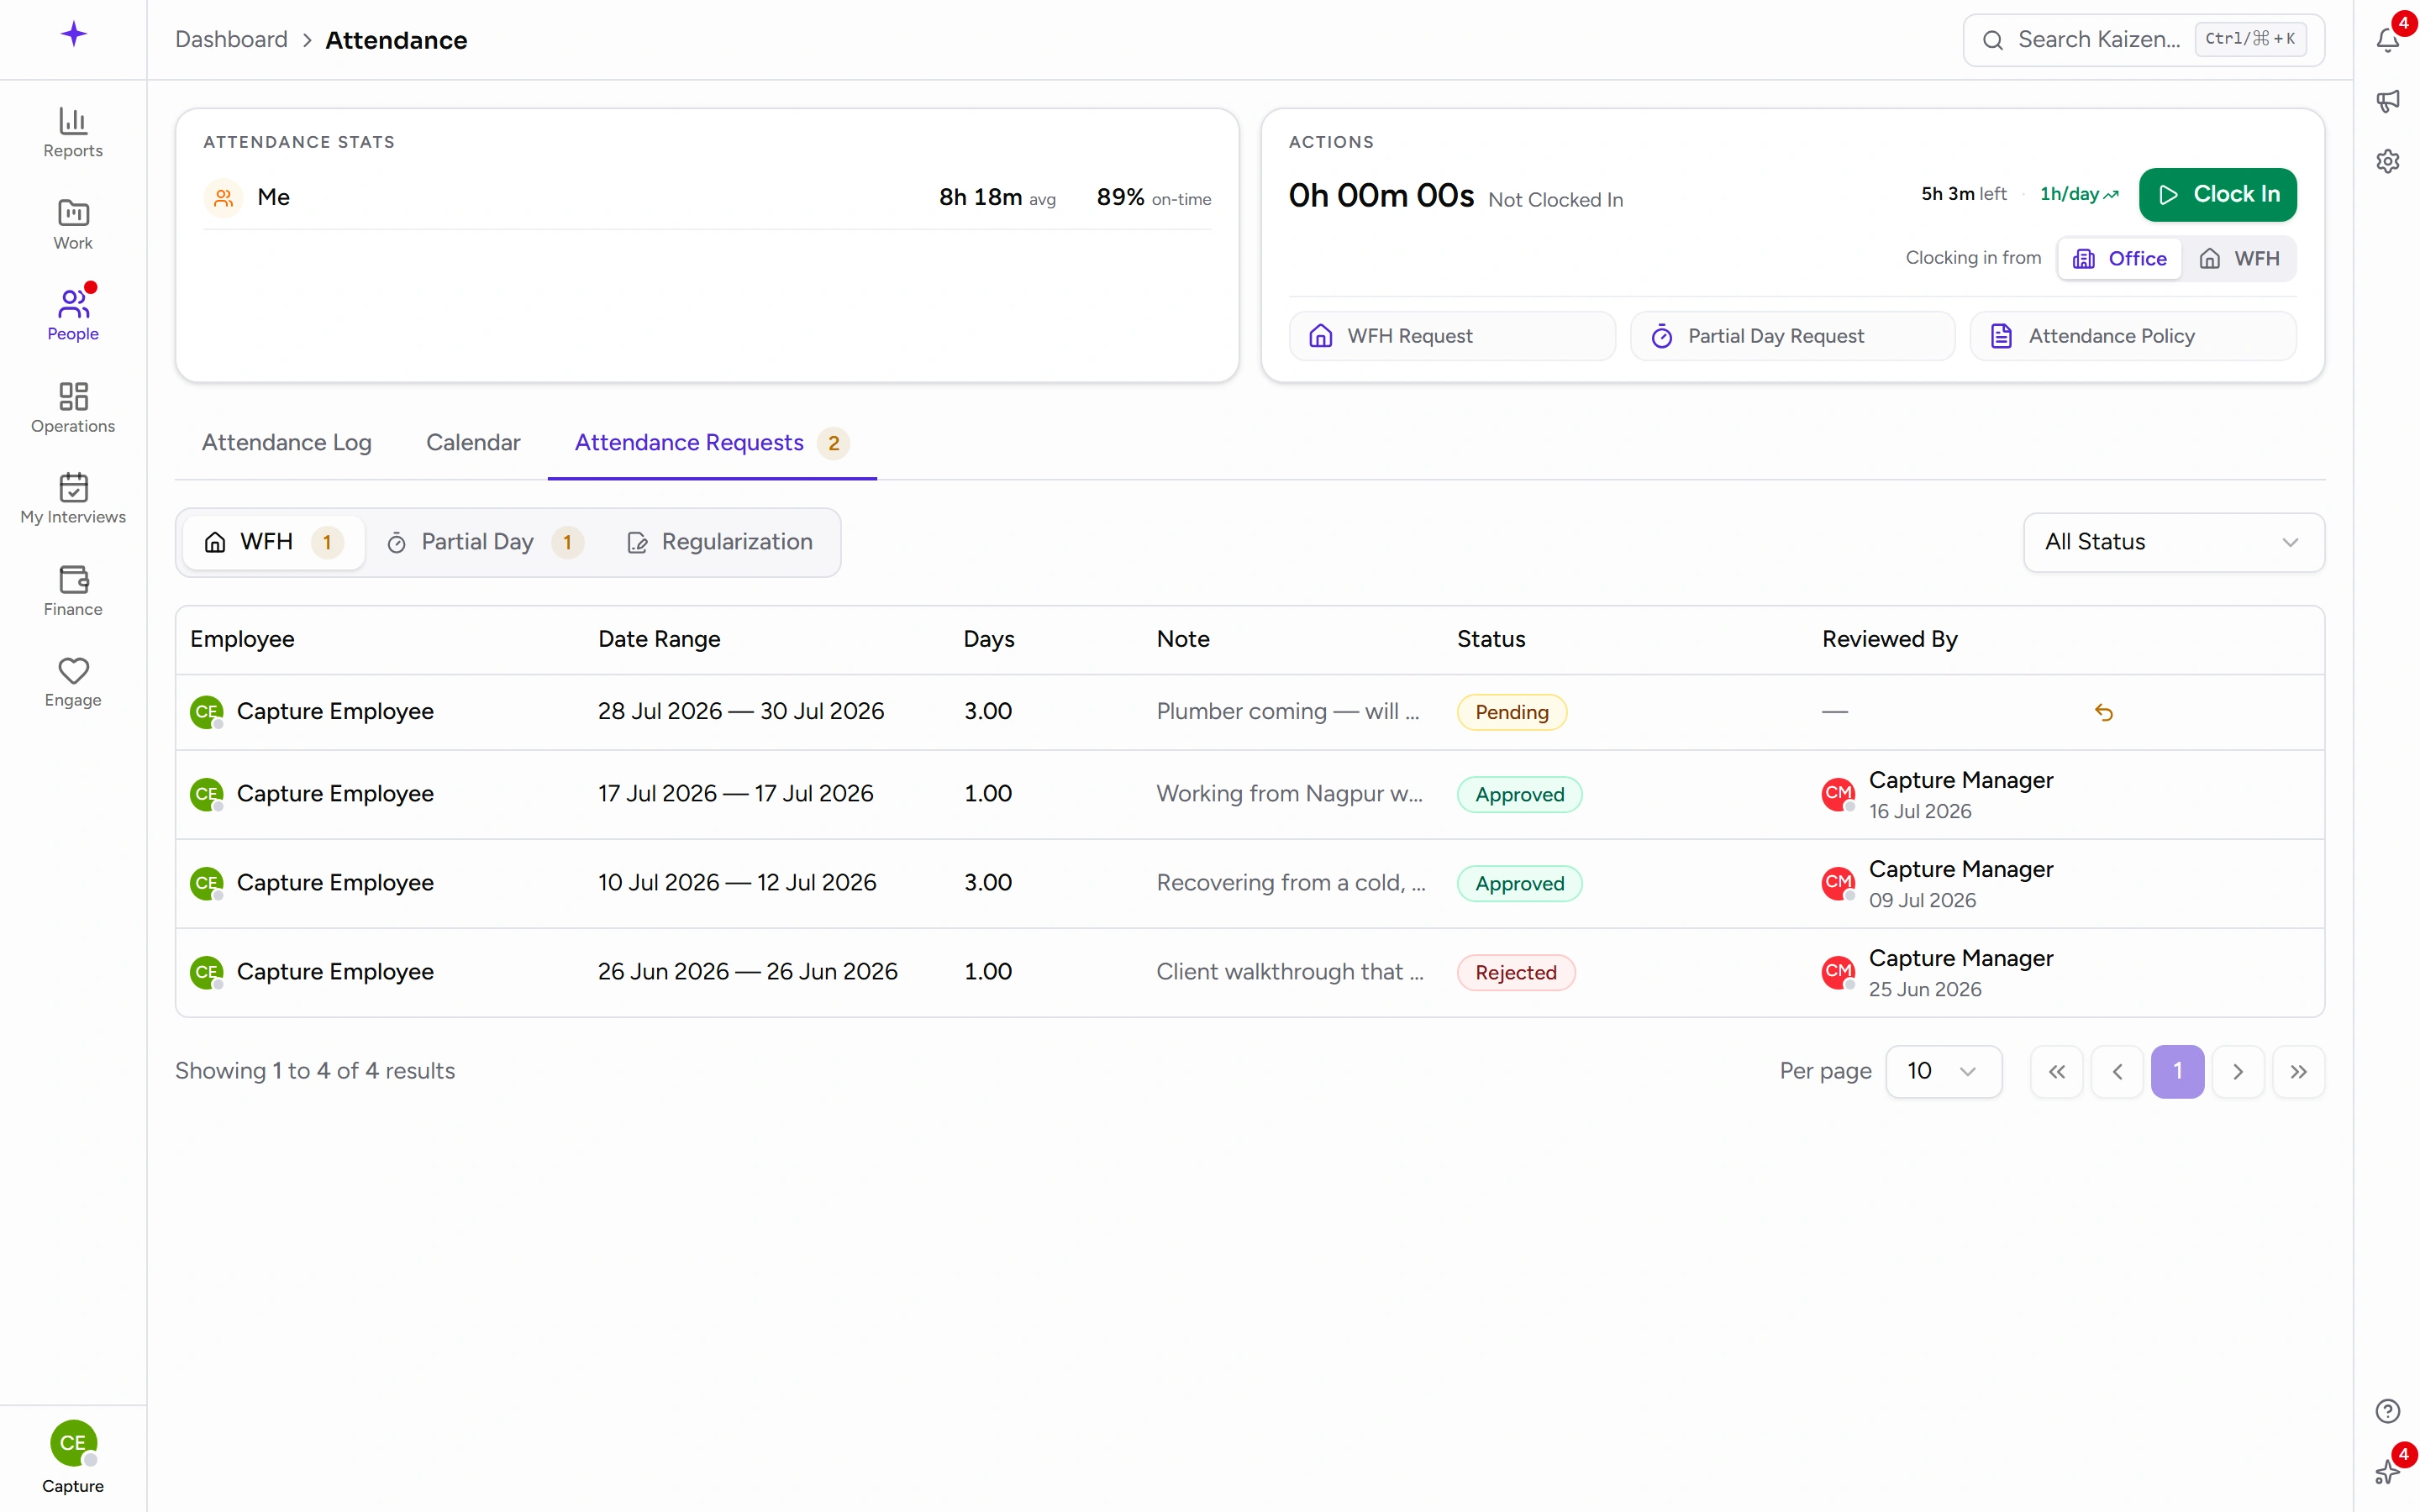The height and width of the screenshot is (1512, 2420).
Task: Open the All Status dropdown
Action: point(2173,542)
